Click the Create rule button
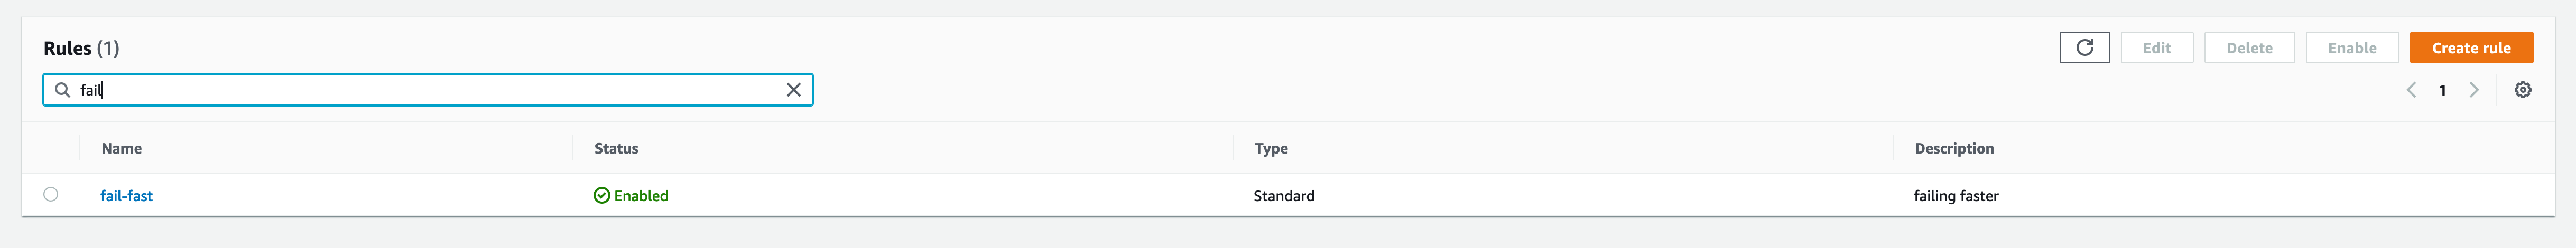Viewport: 2576px width, 248px height. (2470, 48)
